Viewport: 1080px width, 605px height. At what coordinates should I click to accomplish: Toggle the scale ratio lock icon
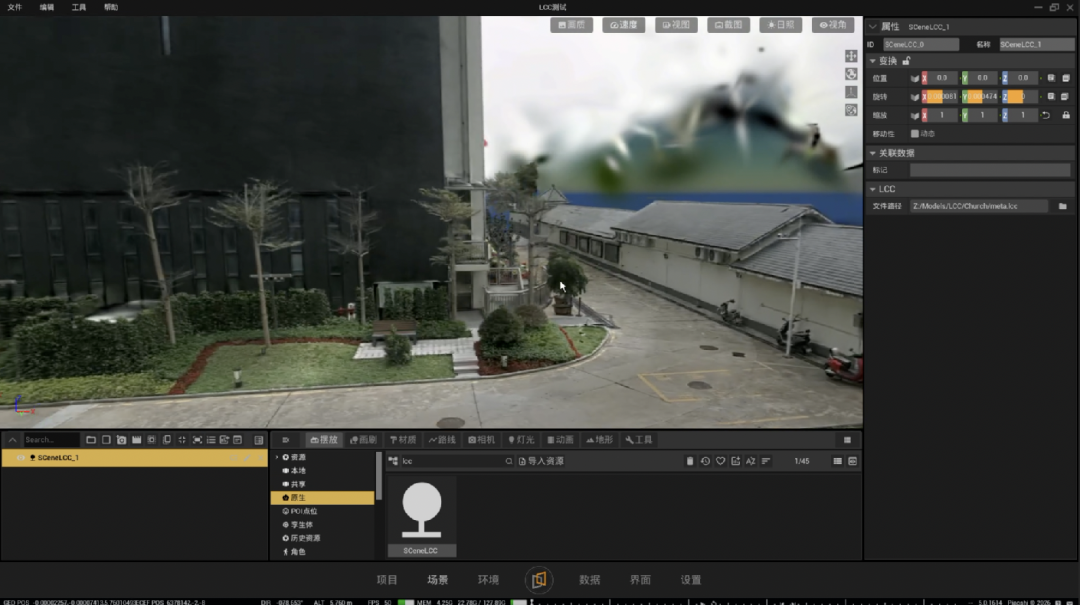click(1066, 115)
